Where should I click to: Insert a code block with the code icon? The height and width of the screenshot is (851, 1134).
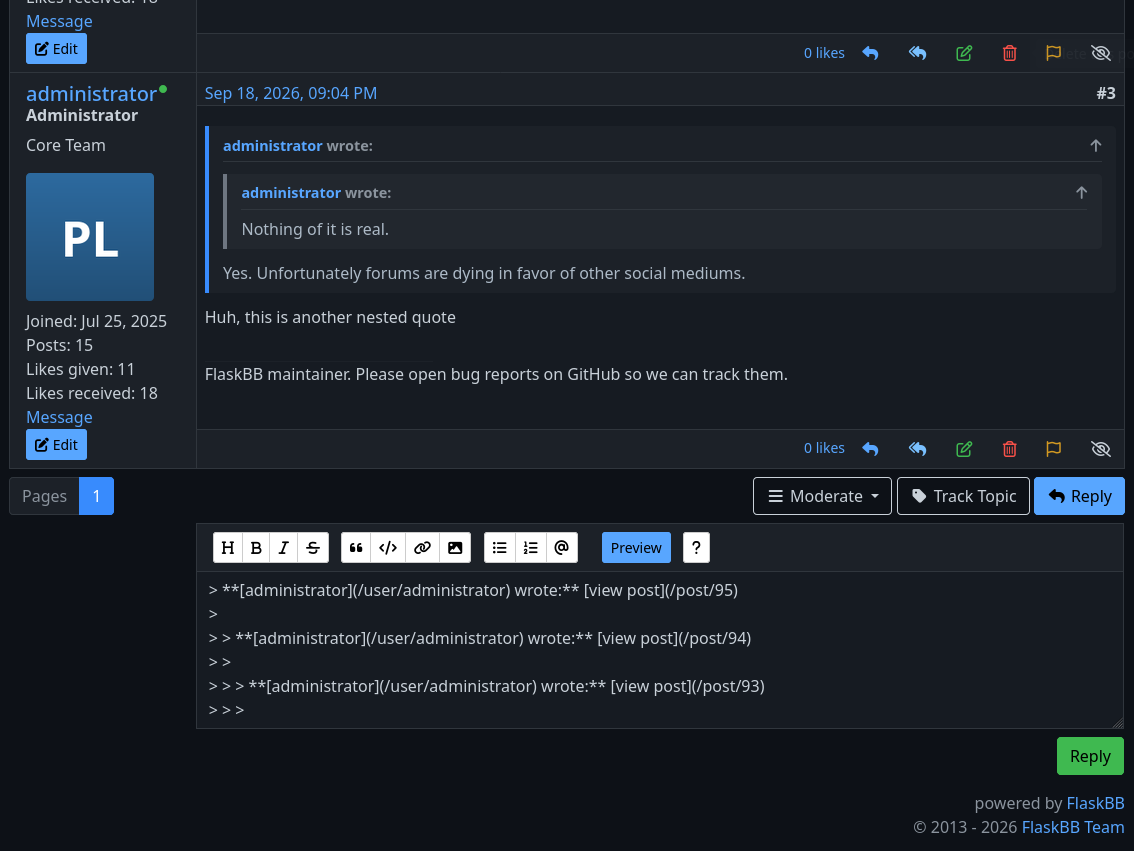click(388, 547)
